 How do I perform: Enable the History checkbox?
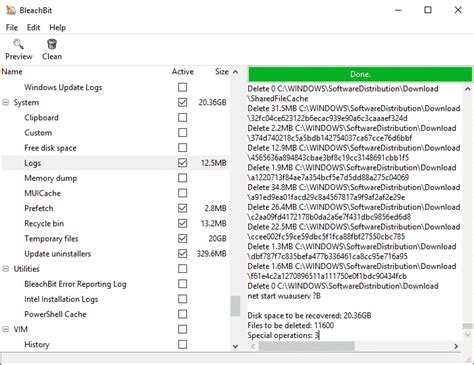pos(182,344)
